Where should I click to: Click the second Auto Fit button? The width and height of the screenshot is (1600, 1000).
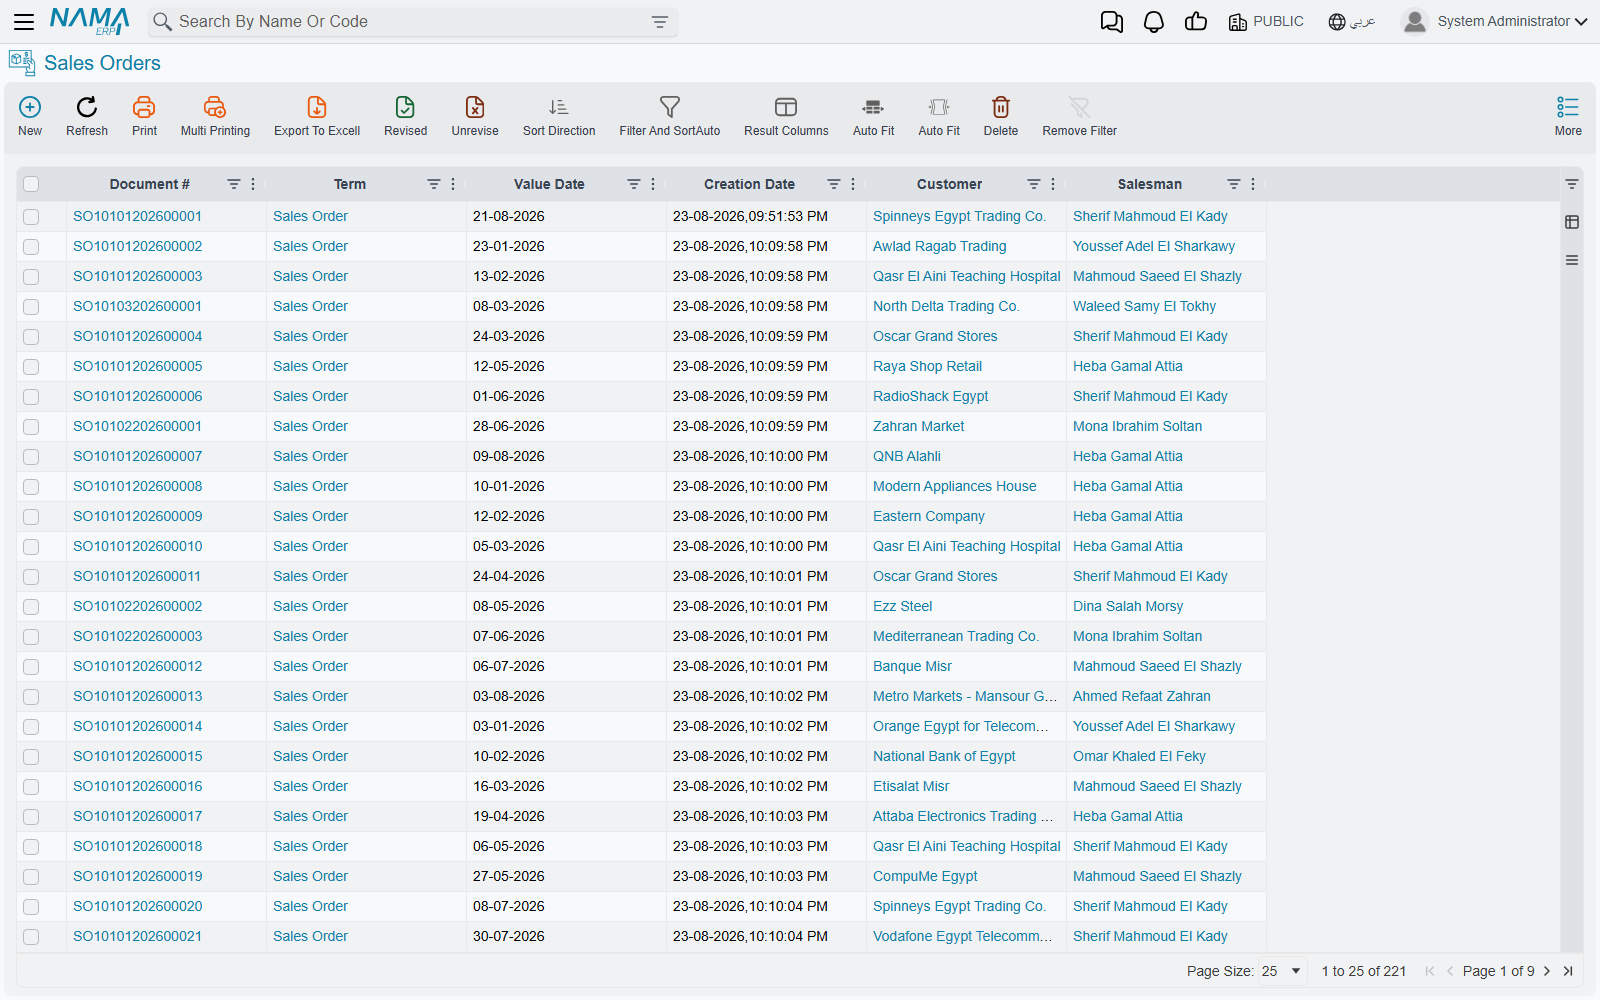939,116
